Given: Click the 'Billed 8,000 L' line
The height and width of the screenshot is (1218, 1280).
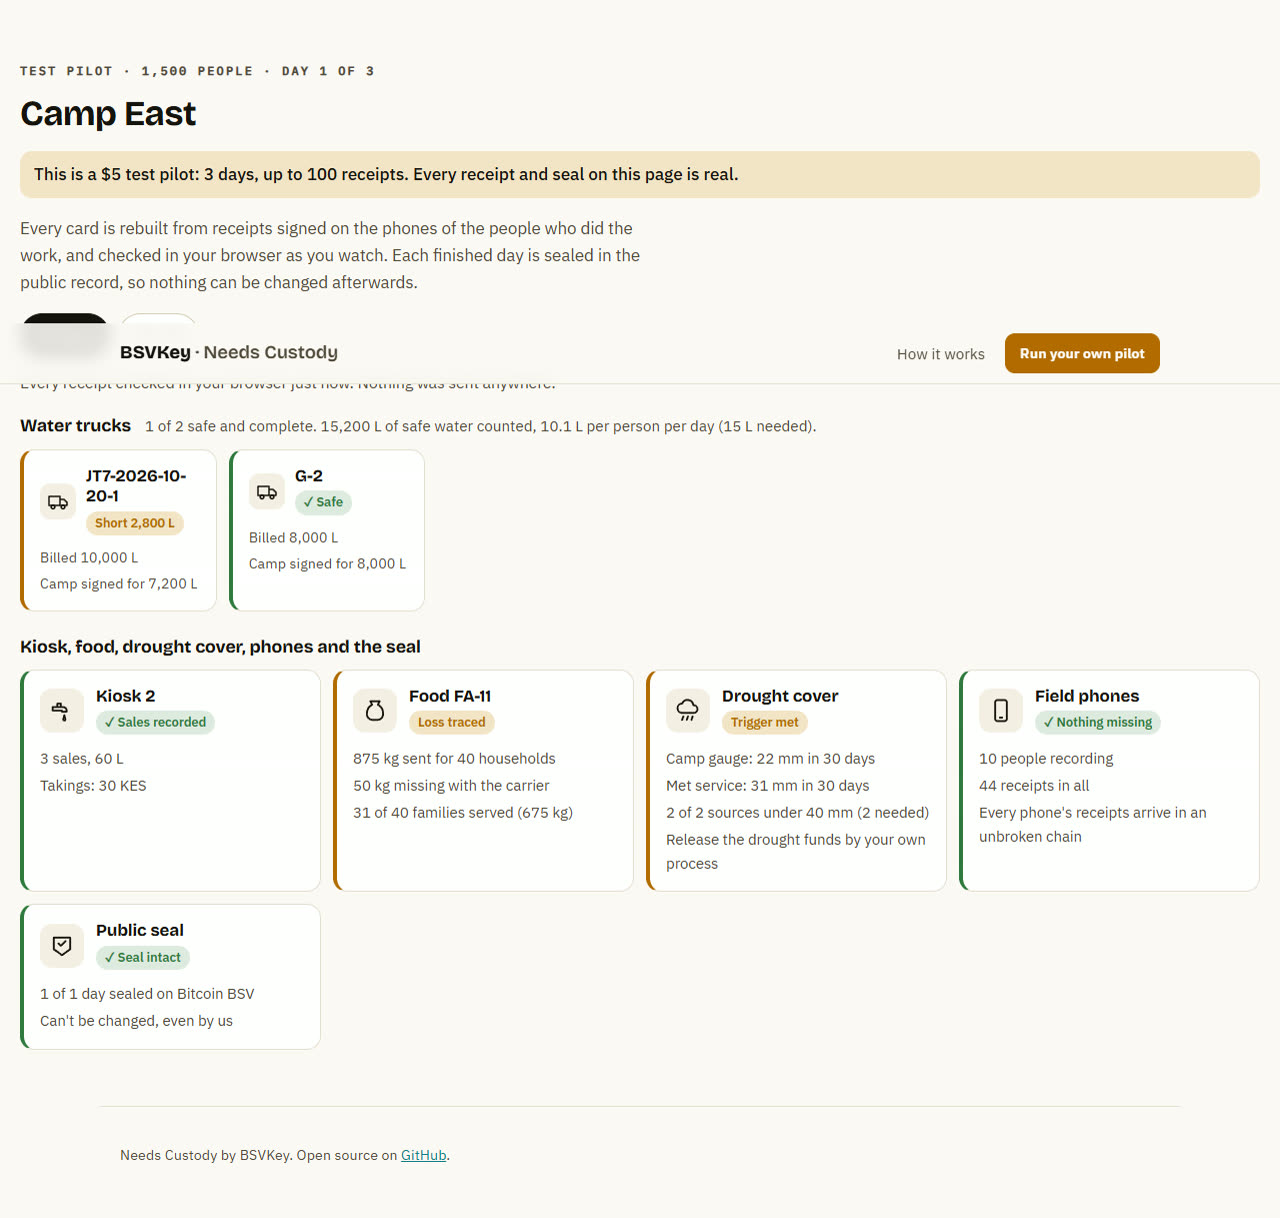Looking at the screenshot, I should point(294,538).
